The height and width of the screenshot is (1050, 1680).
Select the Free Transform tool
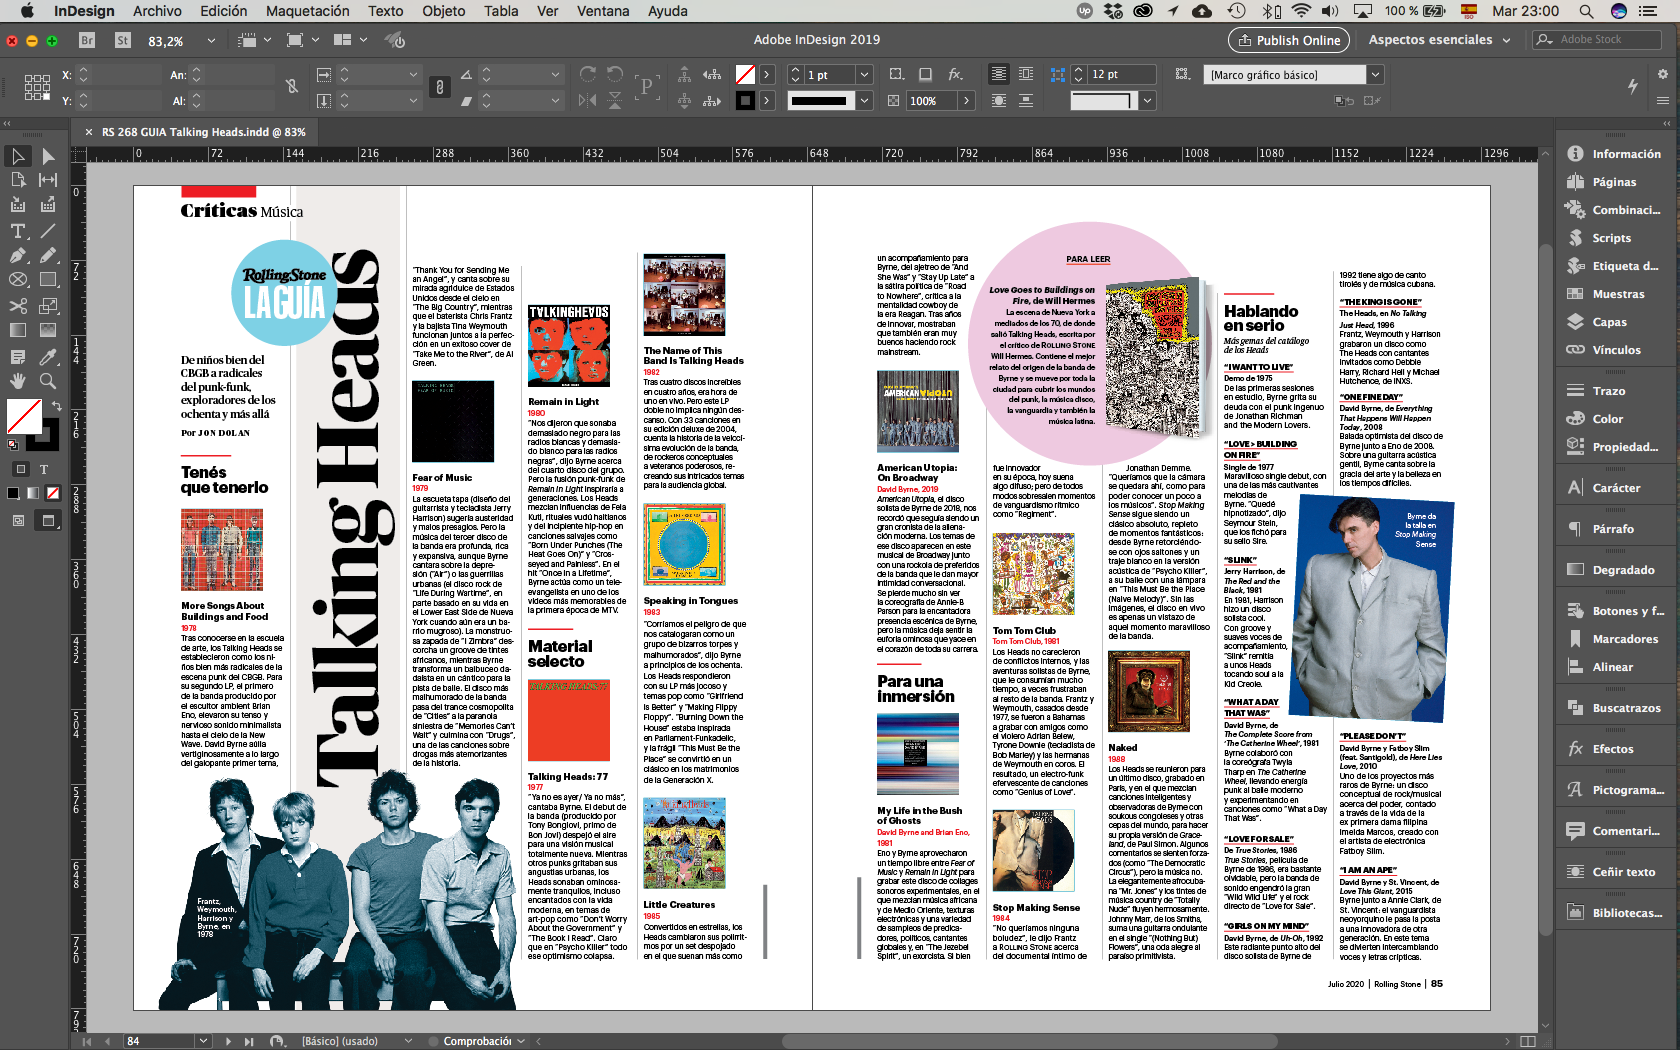click(x=48, y=306)
